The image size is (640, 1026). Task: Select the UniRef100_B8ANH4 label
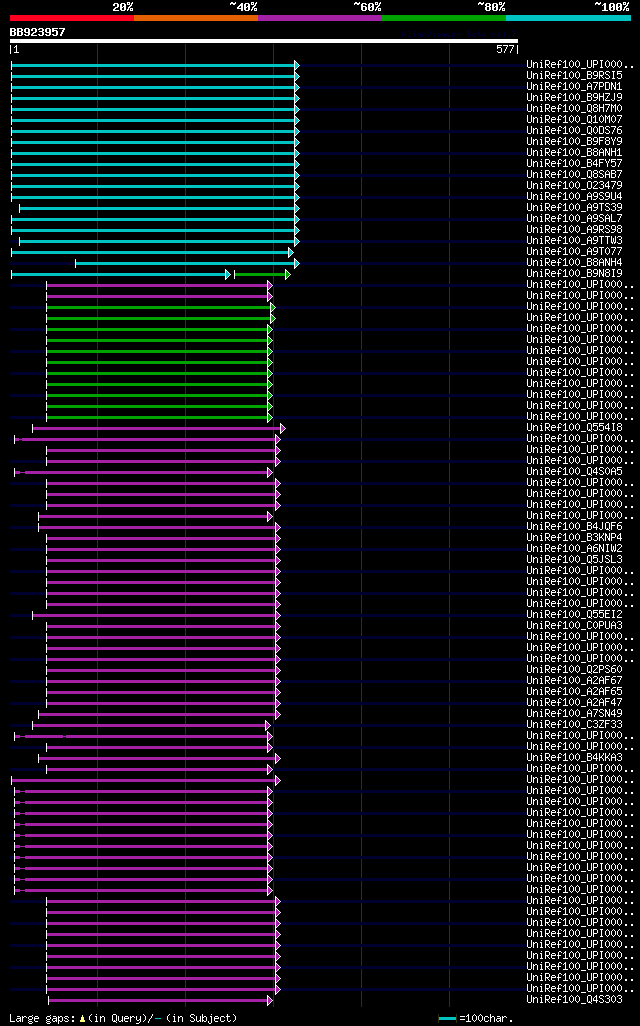[x=574, y=262]
